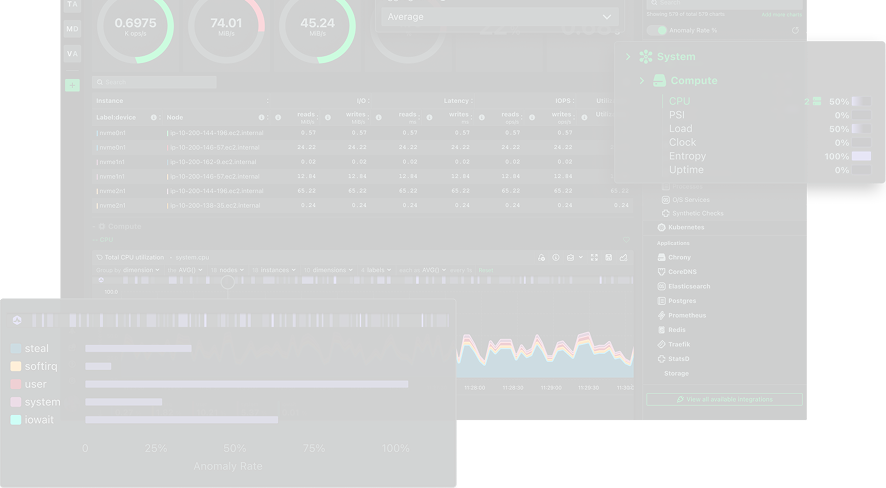Click the iowait color swatch in legend
The image size is (886, 488).
16,420
